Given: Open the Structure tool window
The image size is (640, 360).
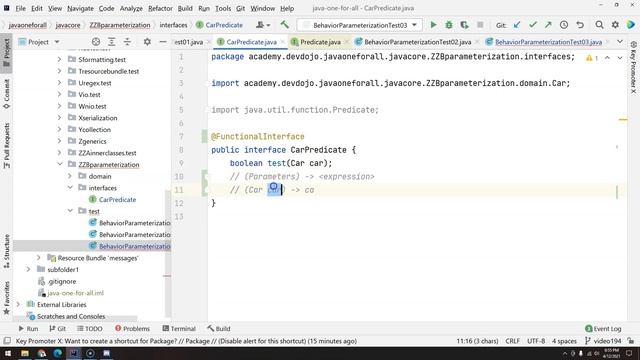Looking at the screenshot, I should pos(6,251).
